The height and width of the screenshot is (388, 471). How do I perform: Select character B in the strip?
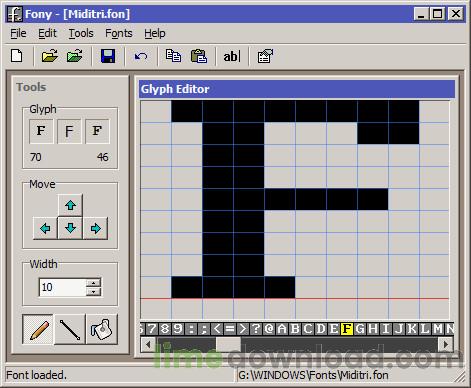coord(295,329)
